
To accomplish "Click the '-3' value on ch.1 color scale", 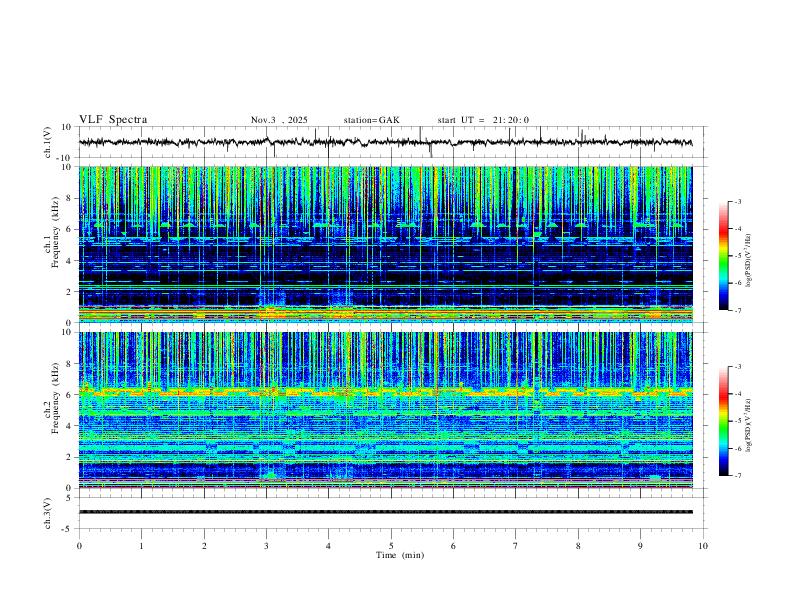I will click(x=737, y=201).
